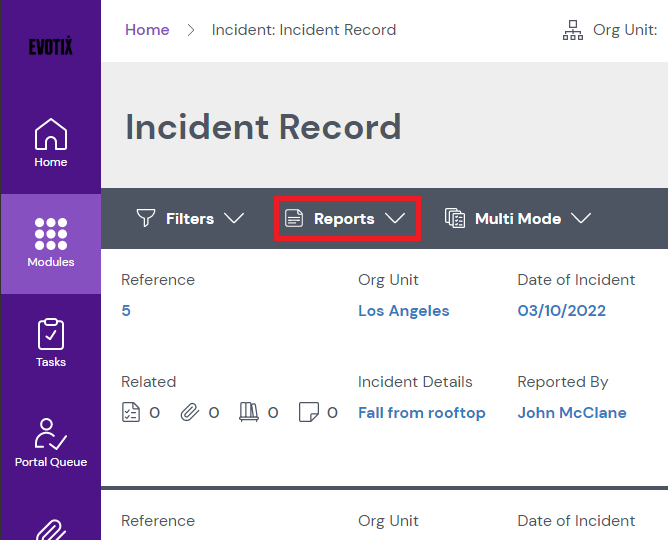Click the related tasks checklist icon
Screen dimensions: 668x540
click(131, 412)
